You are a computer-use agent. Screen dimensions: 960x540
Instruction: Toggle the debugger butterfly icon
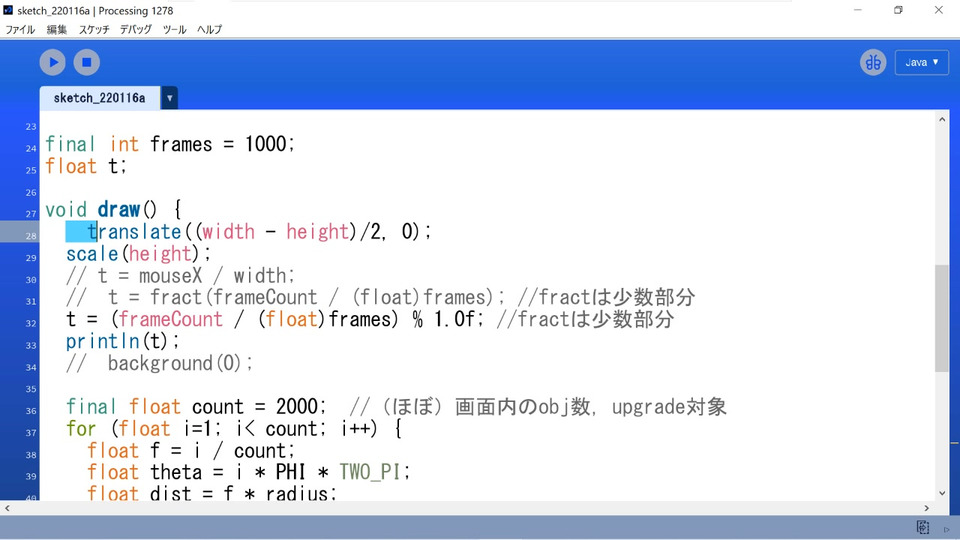(873, 62)
